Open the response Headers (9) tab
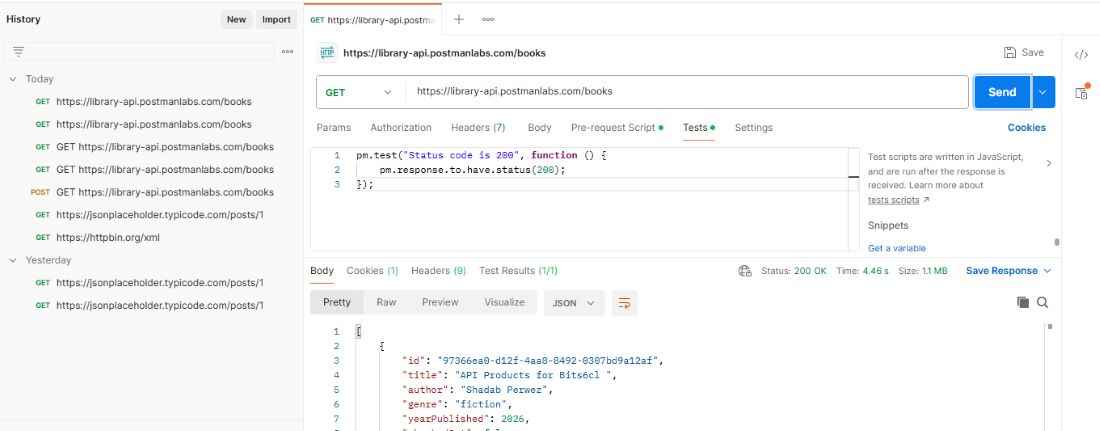This screenshot has width=1100, height=431. point(438,271)
